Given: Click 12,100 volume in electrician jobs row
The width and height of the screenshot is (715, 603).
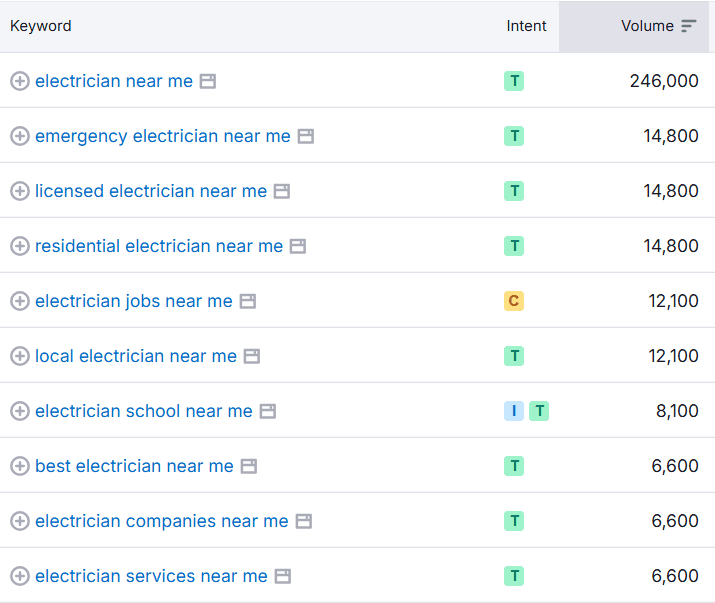Looking at the screenshot, I should pyautogui.click(x=674, y=301).
